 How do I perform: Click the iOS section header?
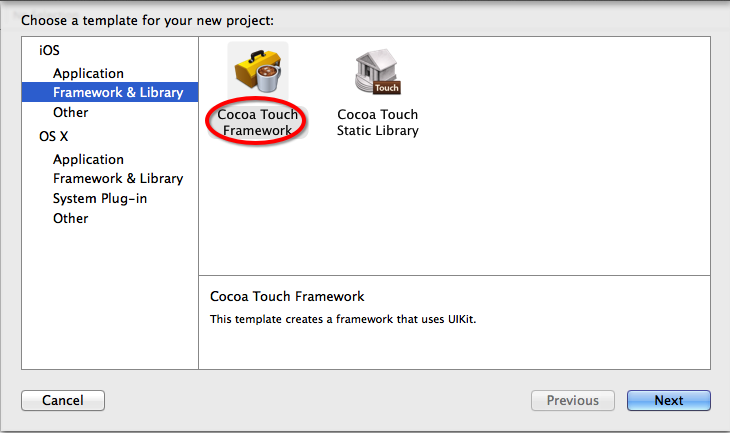49,50
